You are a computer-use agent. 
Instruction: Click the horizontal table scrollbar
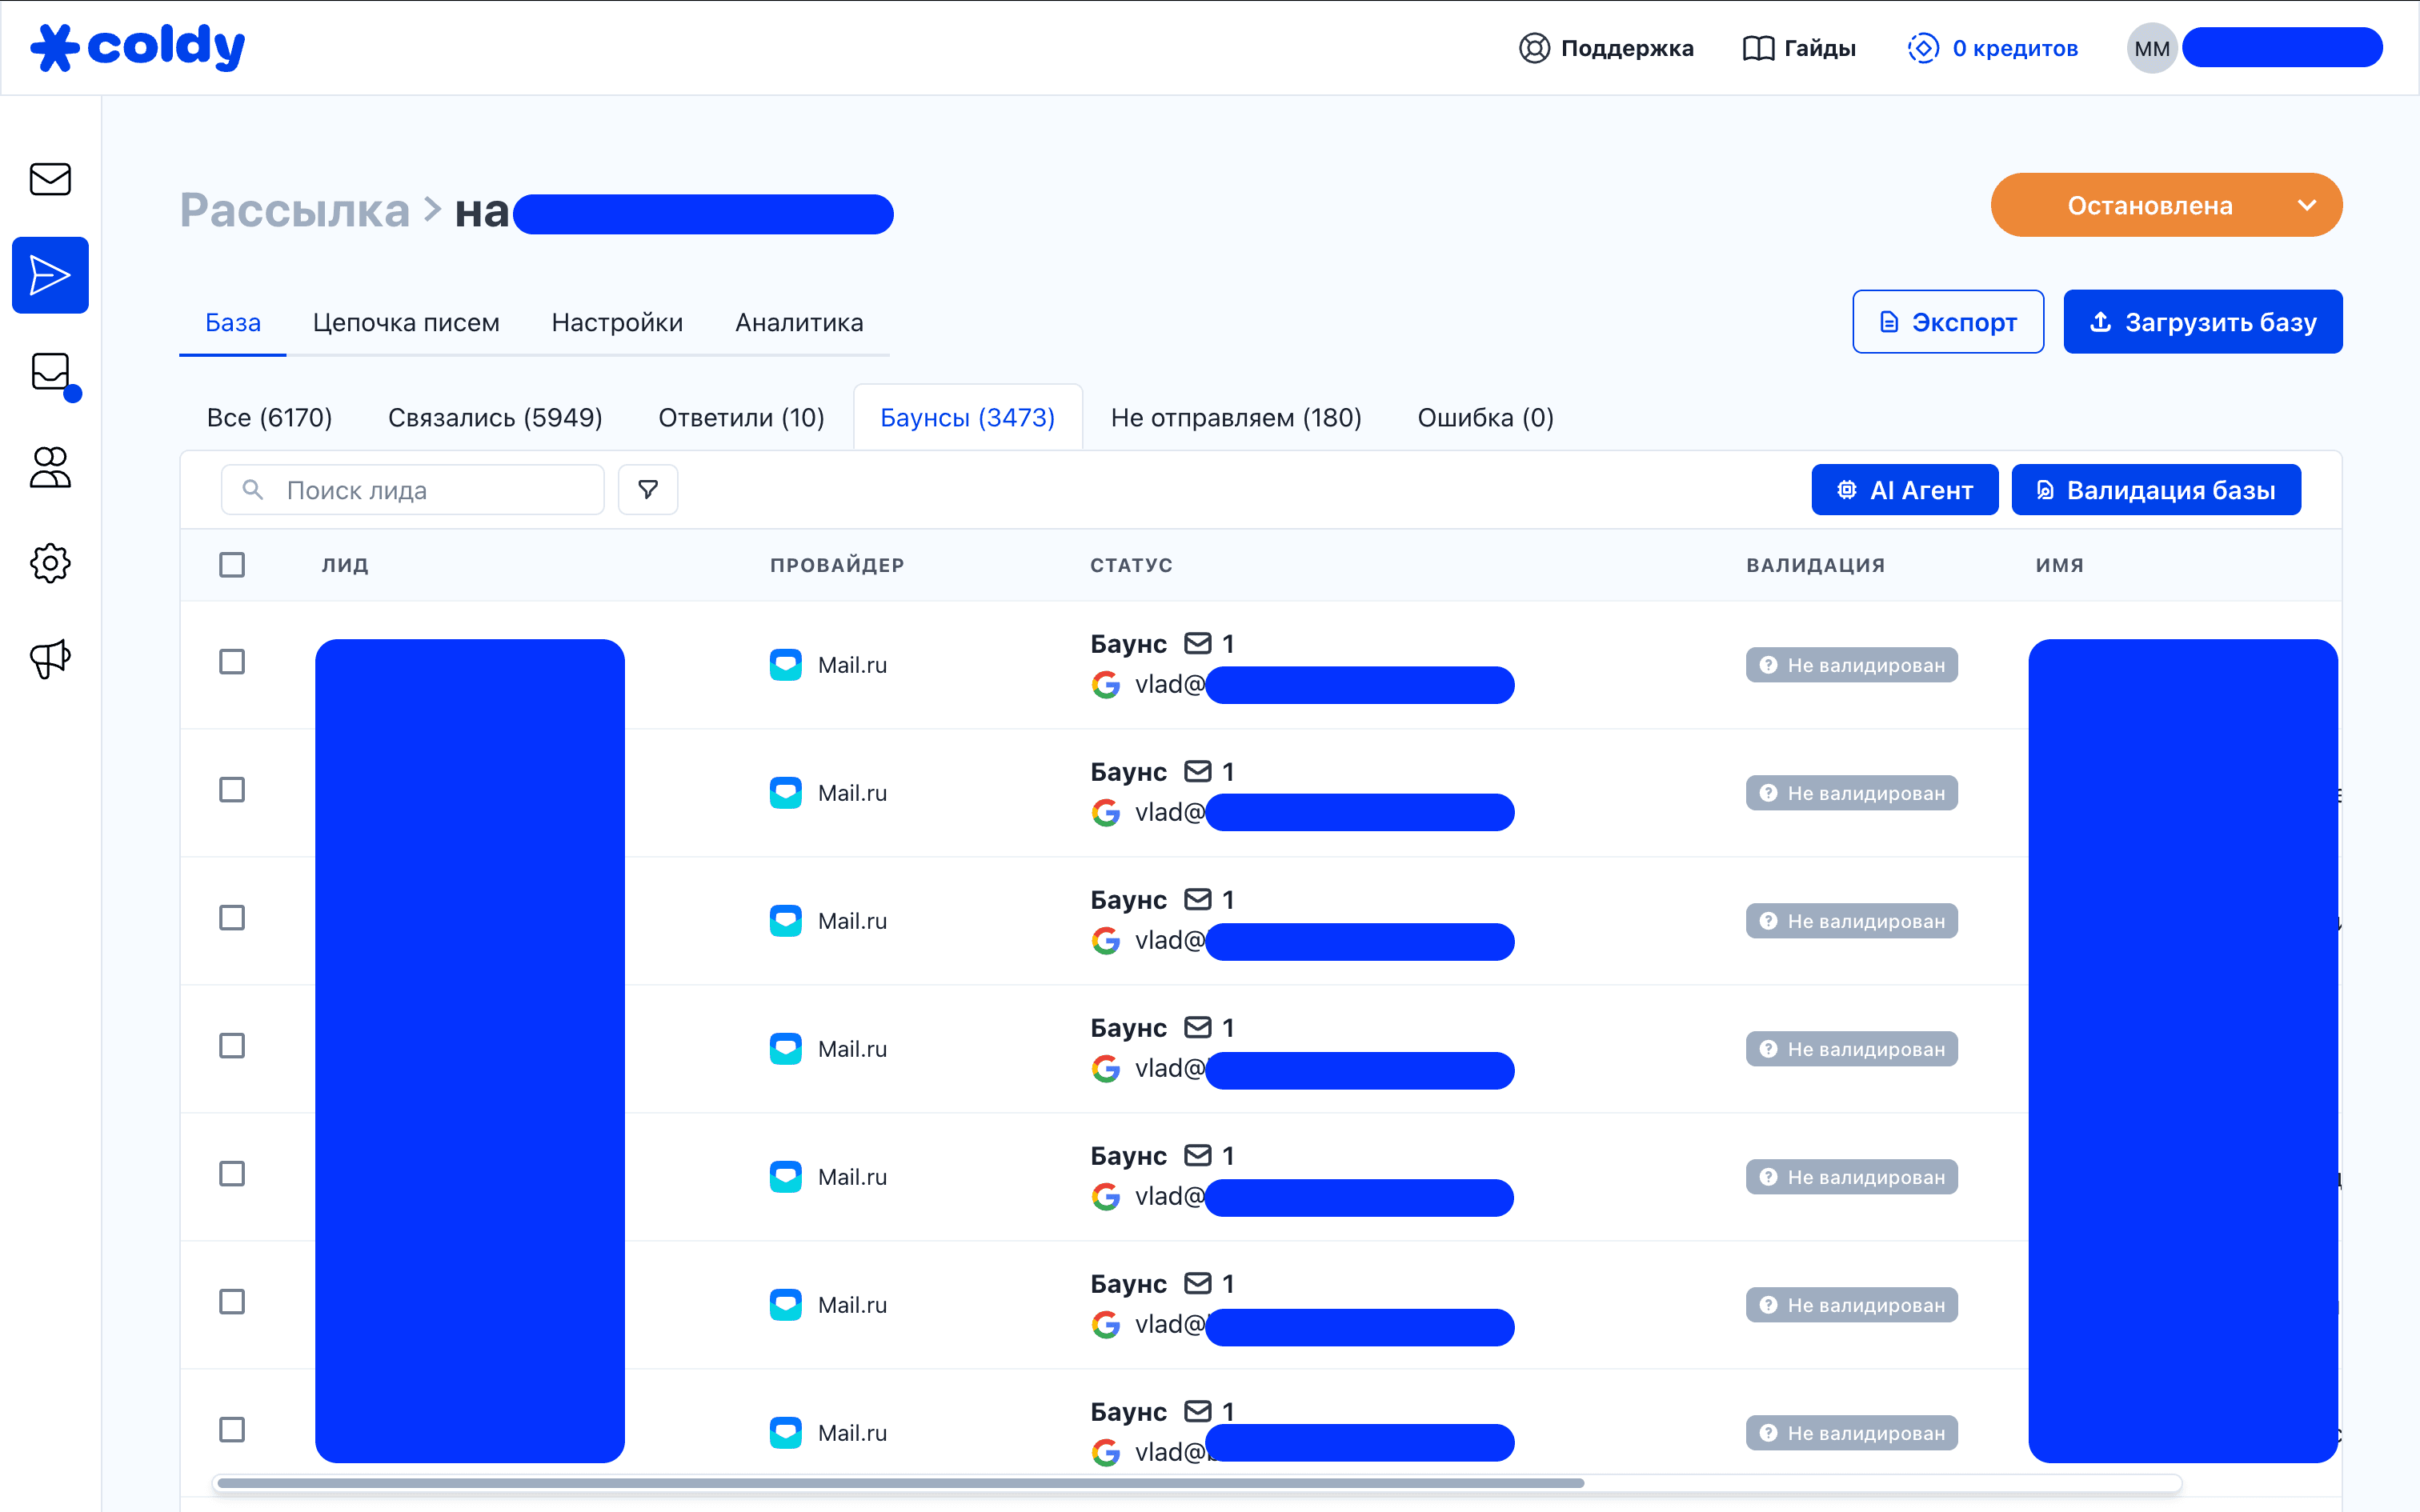tap(900, 1483)
